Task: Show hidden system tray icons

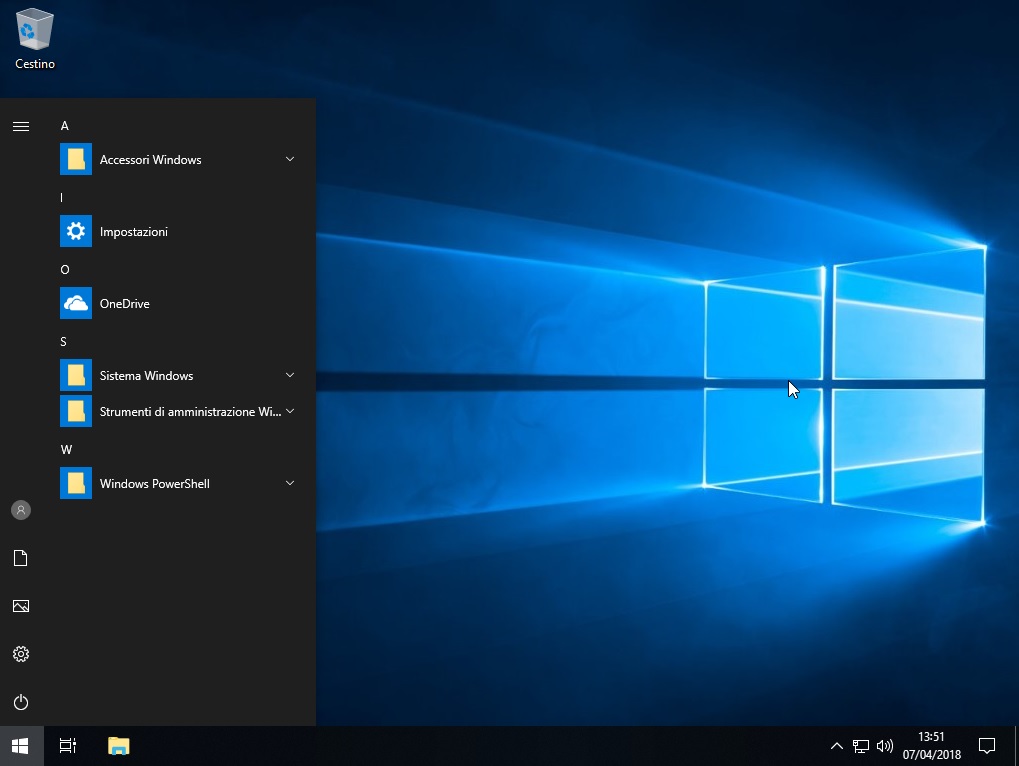Action: [836, 746]
